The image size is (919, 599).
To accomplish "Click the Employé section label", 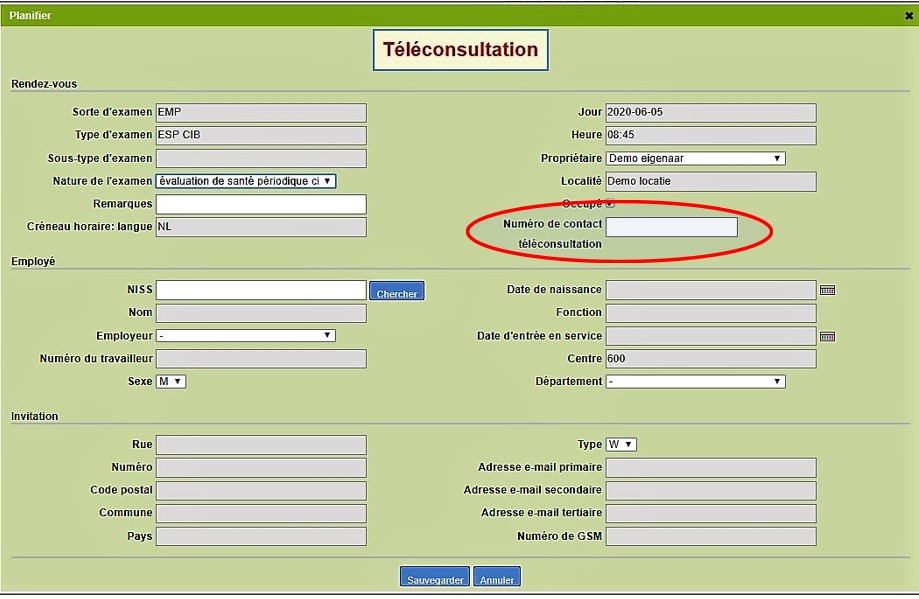I will [33, 261].
